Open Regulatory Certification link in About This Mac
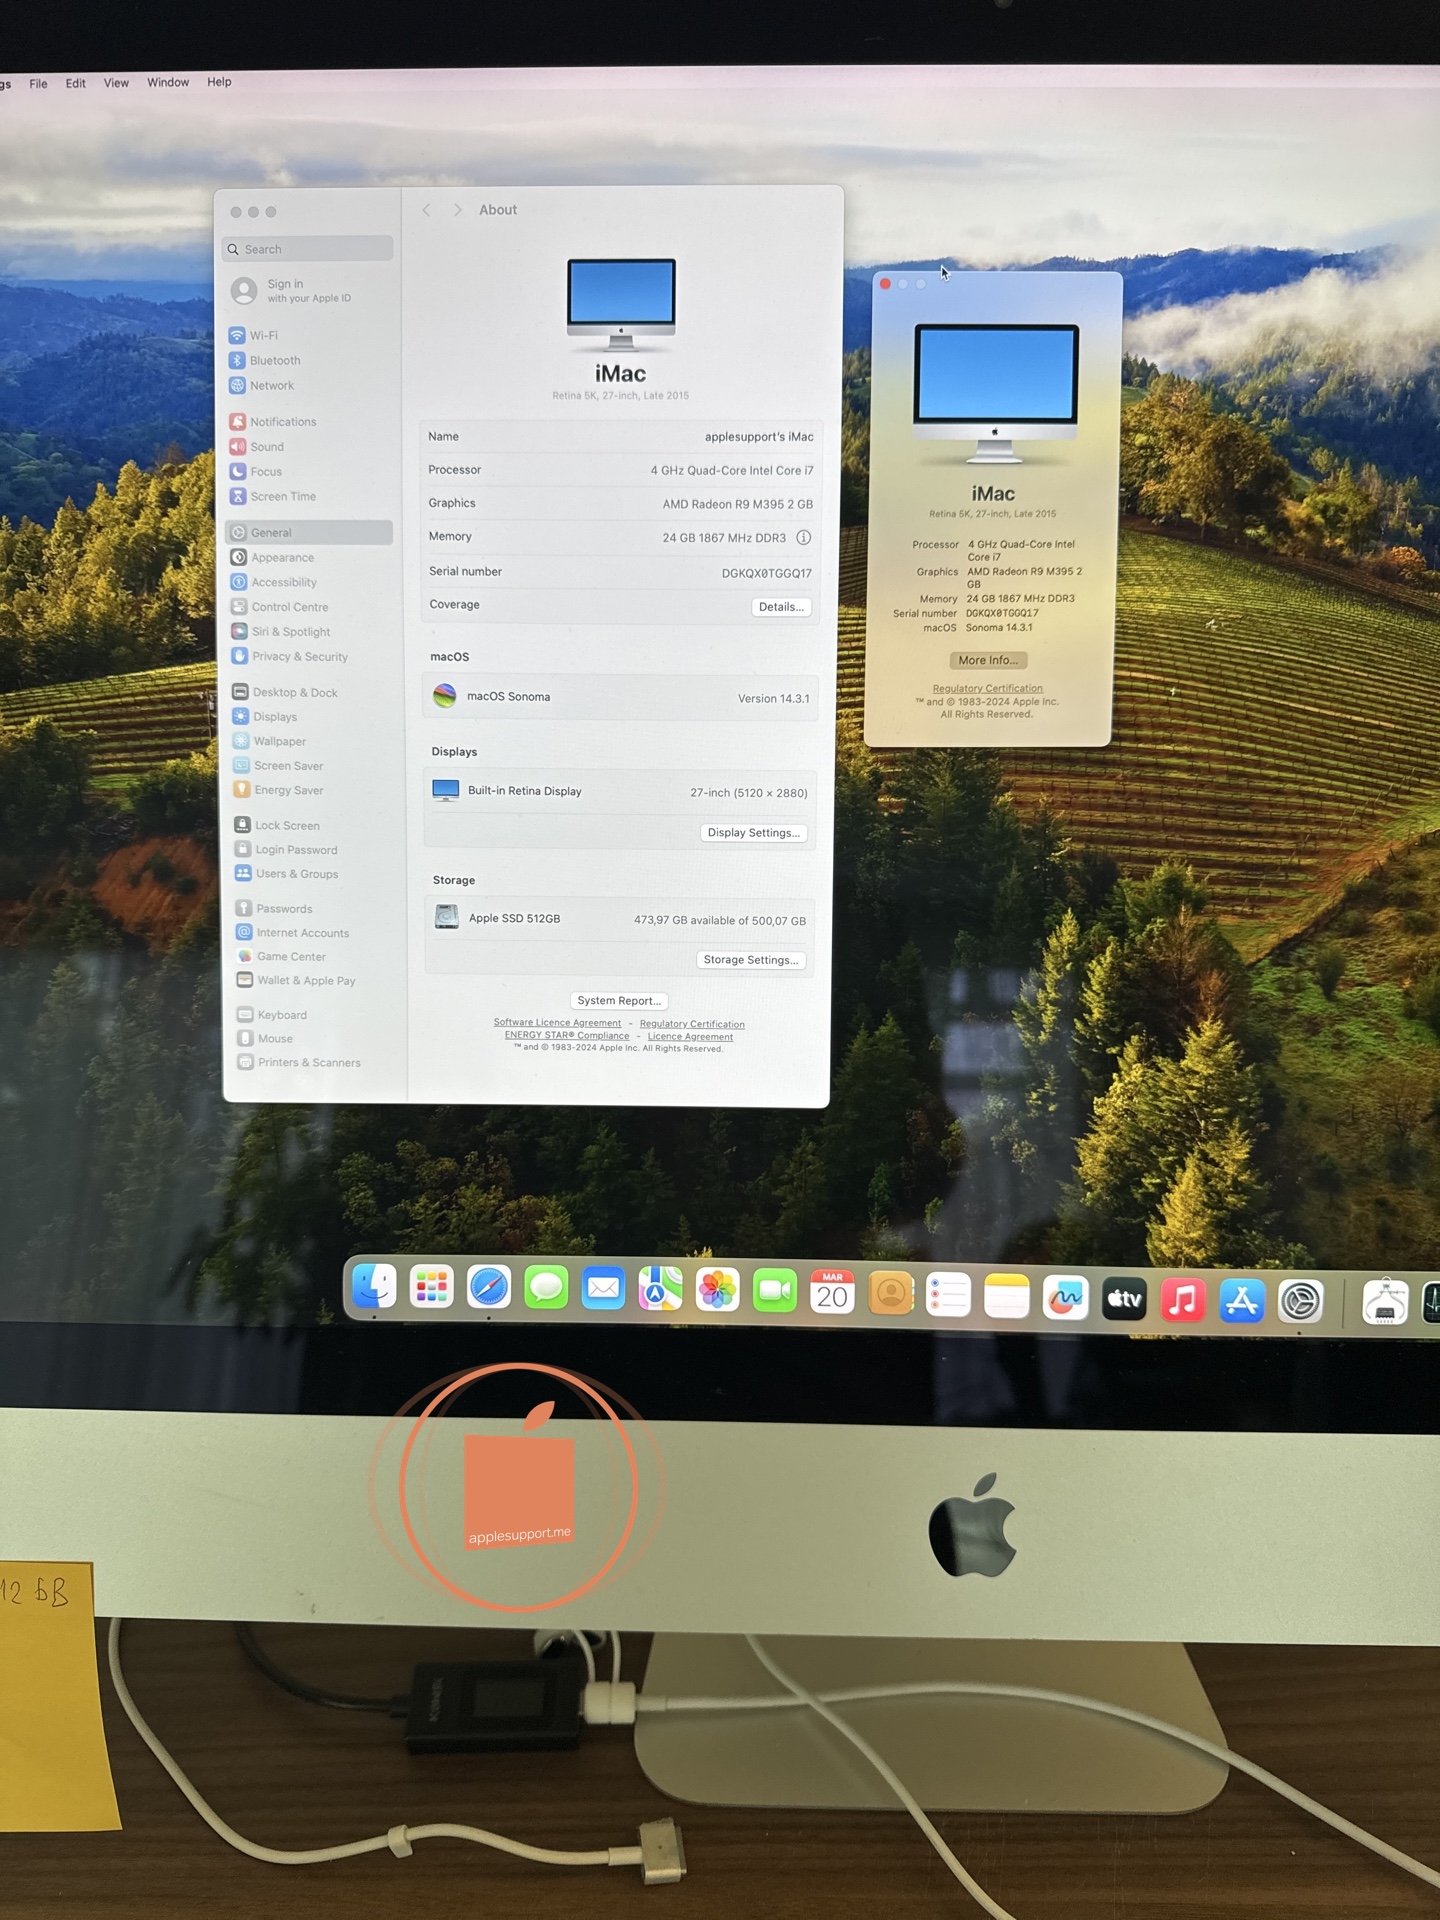 (987, 689)
